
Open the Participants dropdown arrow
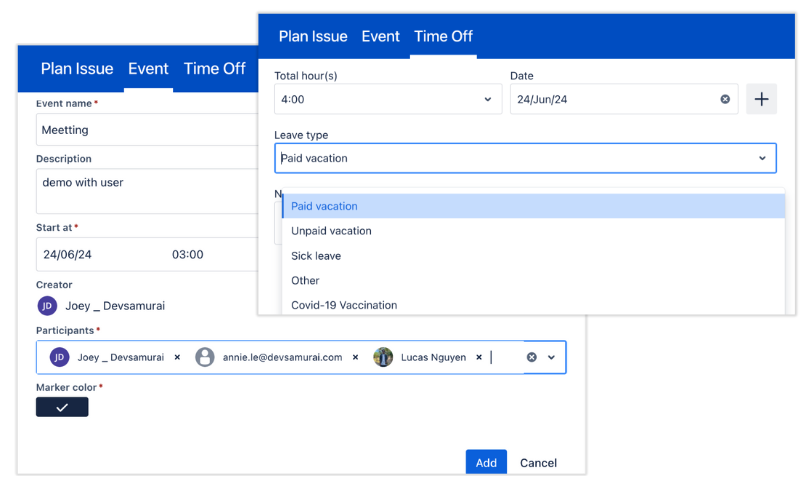pyautogui.click(x=551, y=357)
